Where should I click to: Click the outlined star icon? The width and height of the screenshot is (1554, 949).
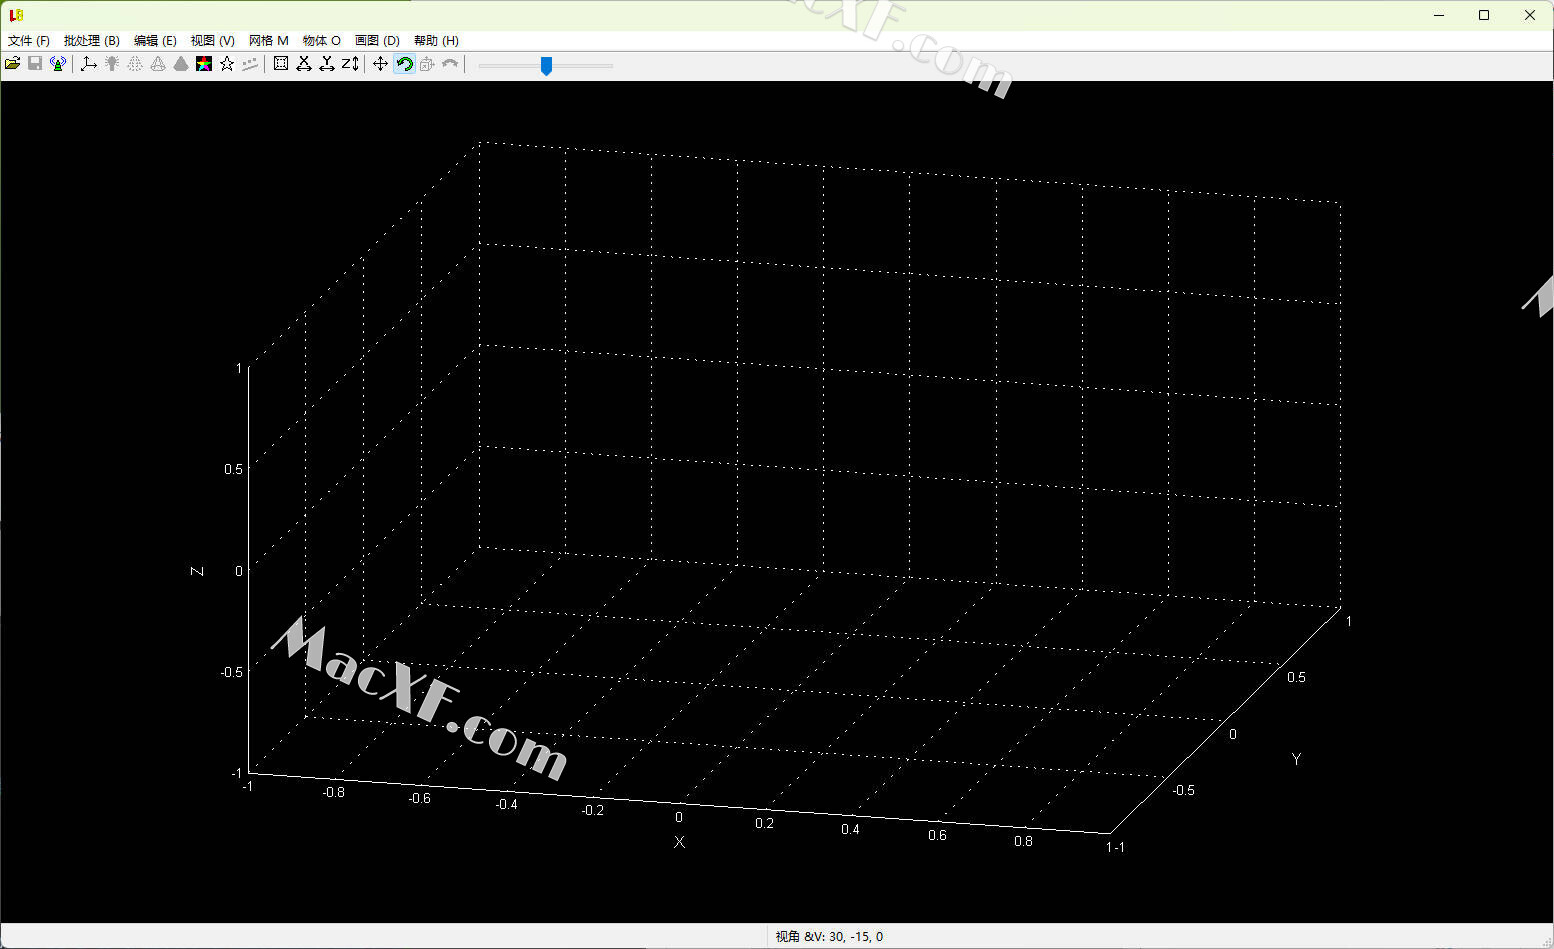coord(227,64)
